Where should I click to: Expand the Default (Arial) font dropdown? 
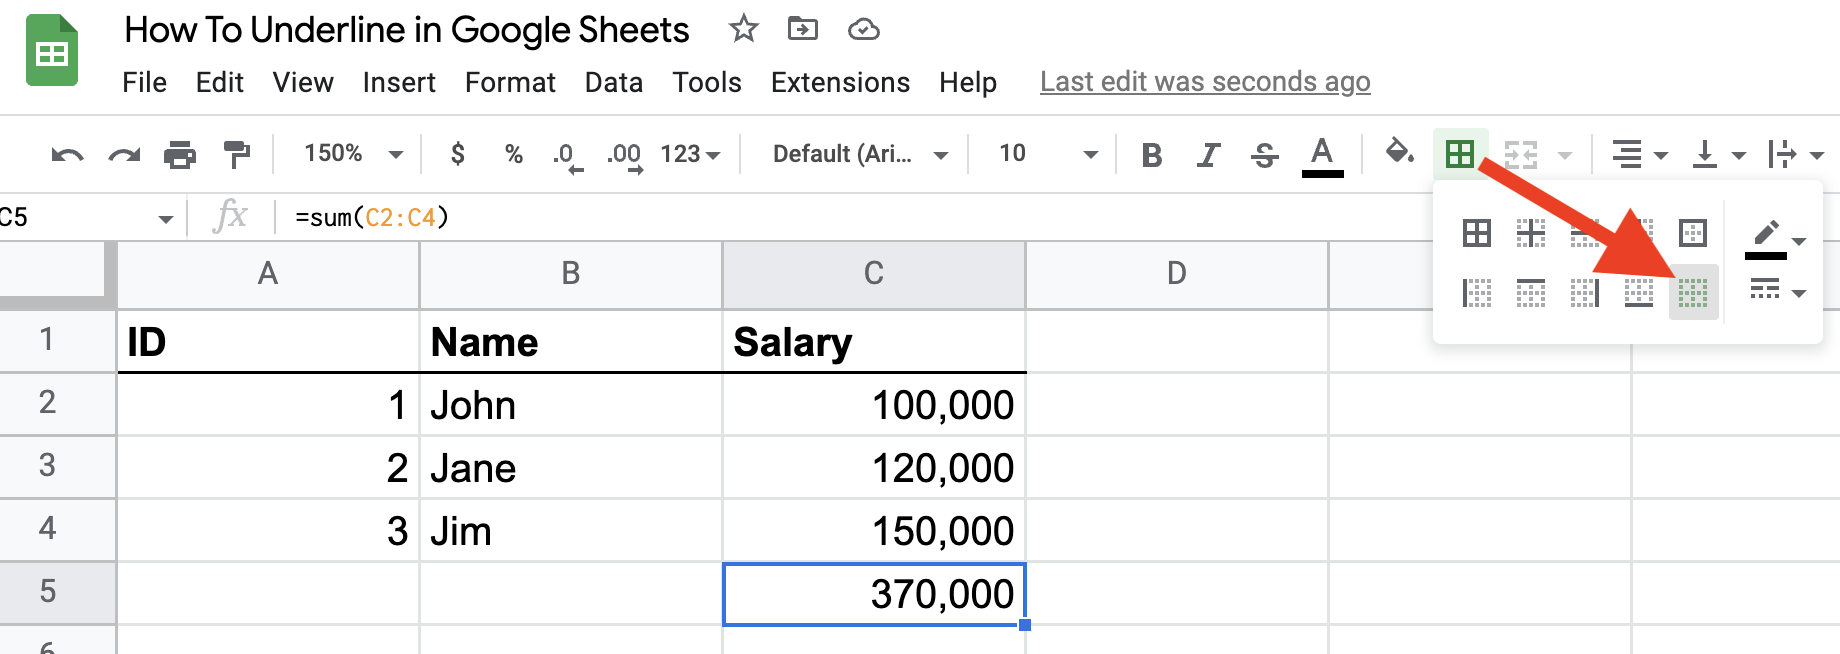(x=859, y=154)
